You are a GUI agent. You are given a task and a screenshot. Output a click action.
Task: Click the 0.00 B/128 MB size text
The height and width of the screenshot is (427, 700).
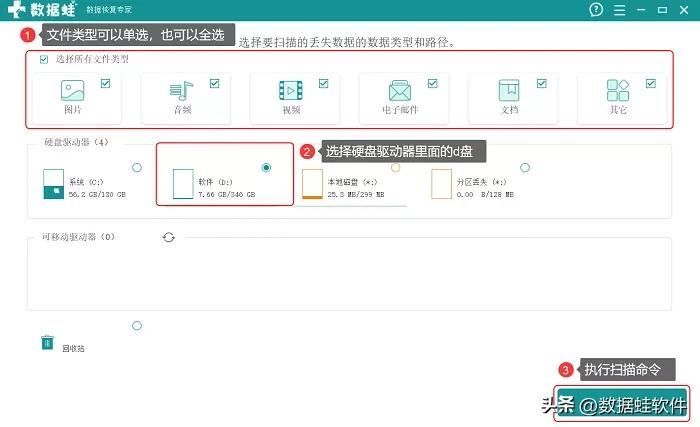point(485,195)
